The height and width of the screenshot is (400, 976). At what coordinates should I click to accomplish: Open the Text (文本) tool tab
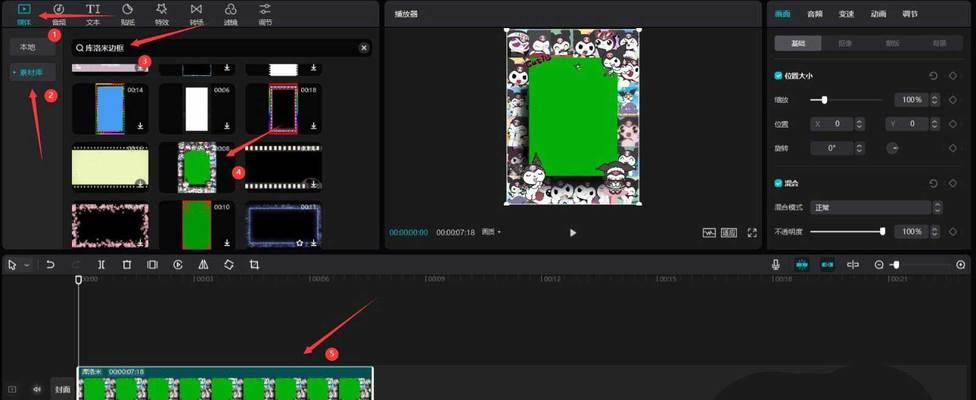click(x=93, y=14)
